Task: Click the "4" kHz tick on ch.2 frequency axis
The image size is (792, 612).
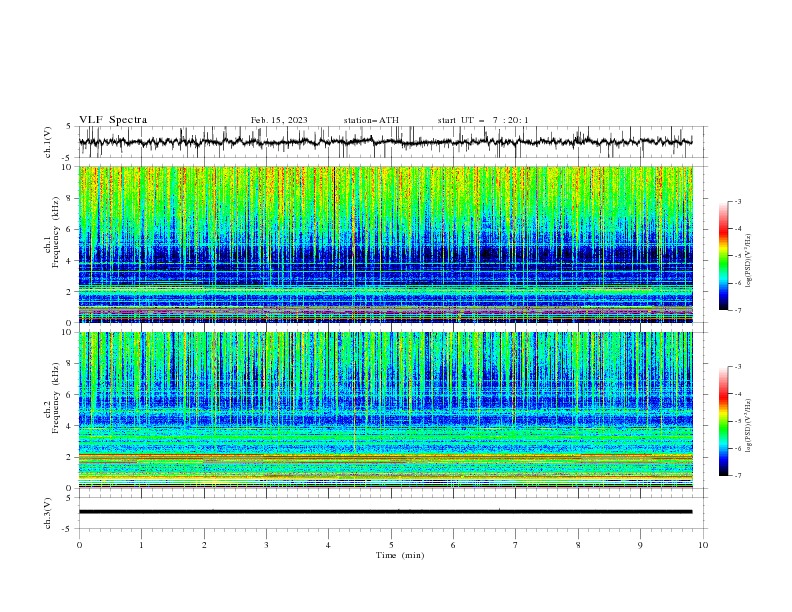Action: 71,426
